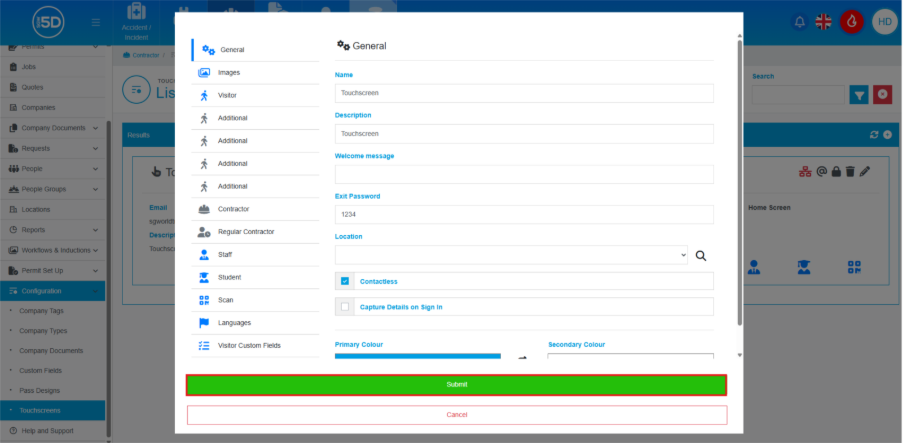Expand Permit Set Up menu
This screenshot has height=444, width=903.
pos(53,271)
